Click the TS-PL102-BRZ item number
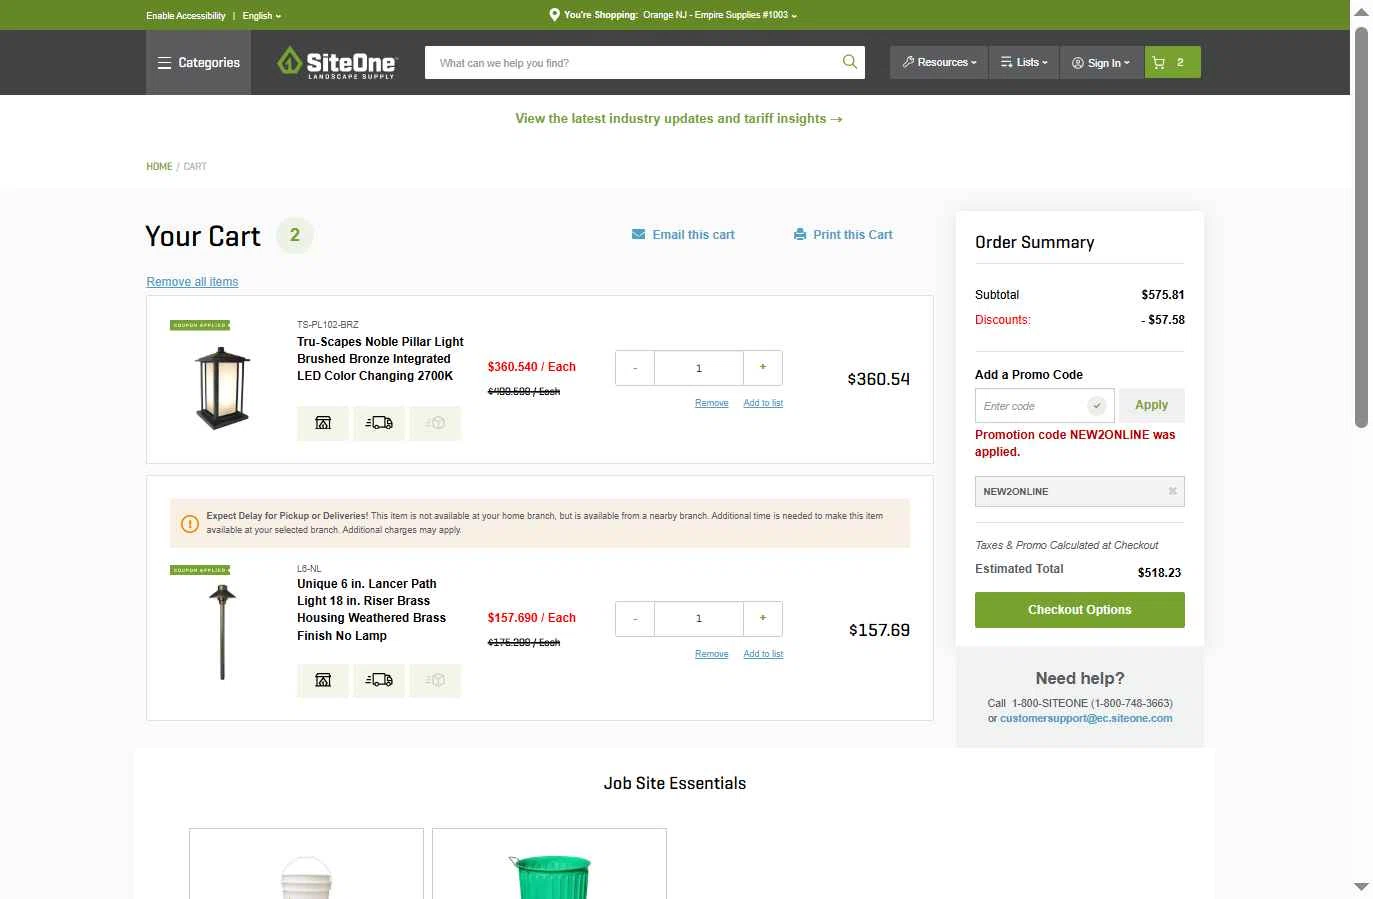Image resolution: width=1373 pixels, height=899 pixels. pos(328,325)
